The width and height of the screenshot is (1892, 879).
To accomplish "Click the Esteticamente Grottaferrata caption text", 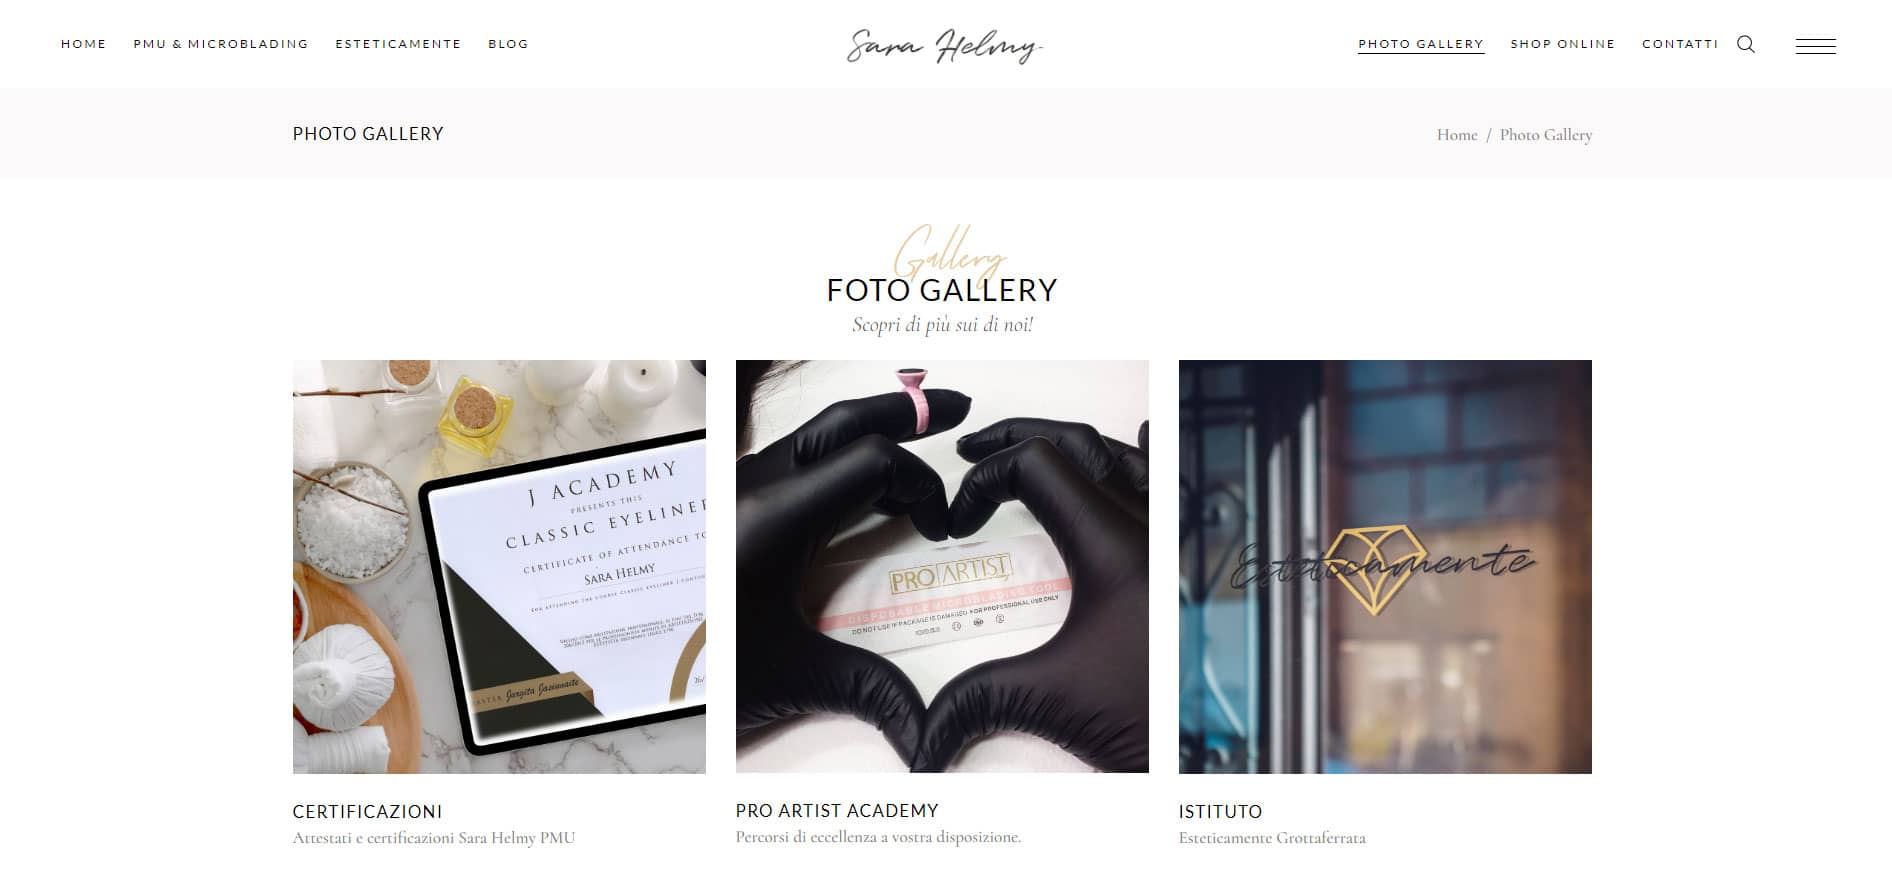I will pos(1272,838).
